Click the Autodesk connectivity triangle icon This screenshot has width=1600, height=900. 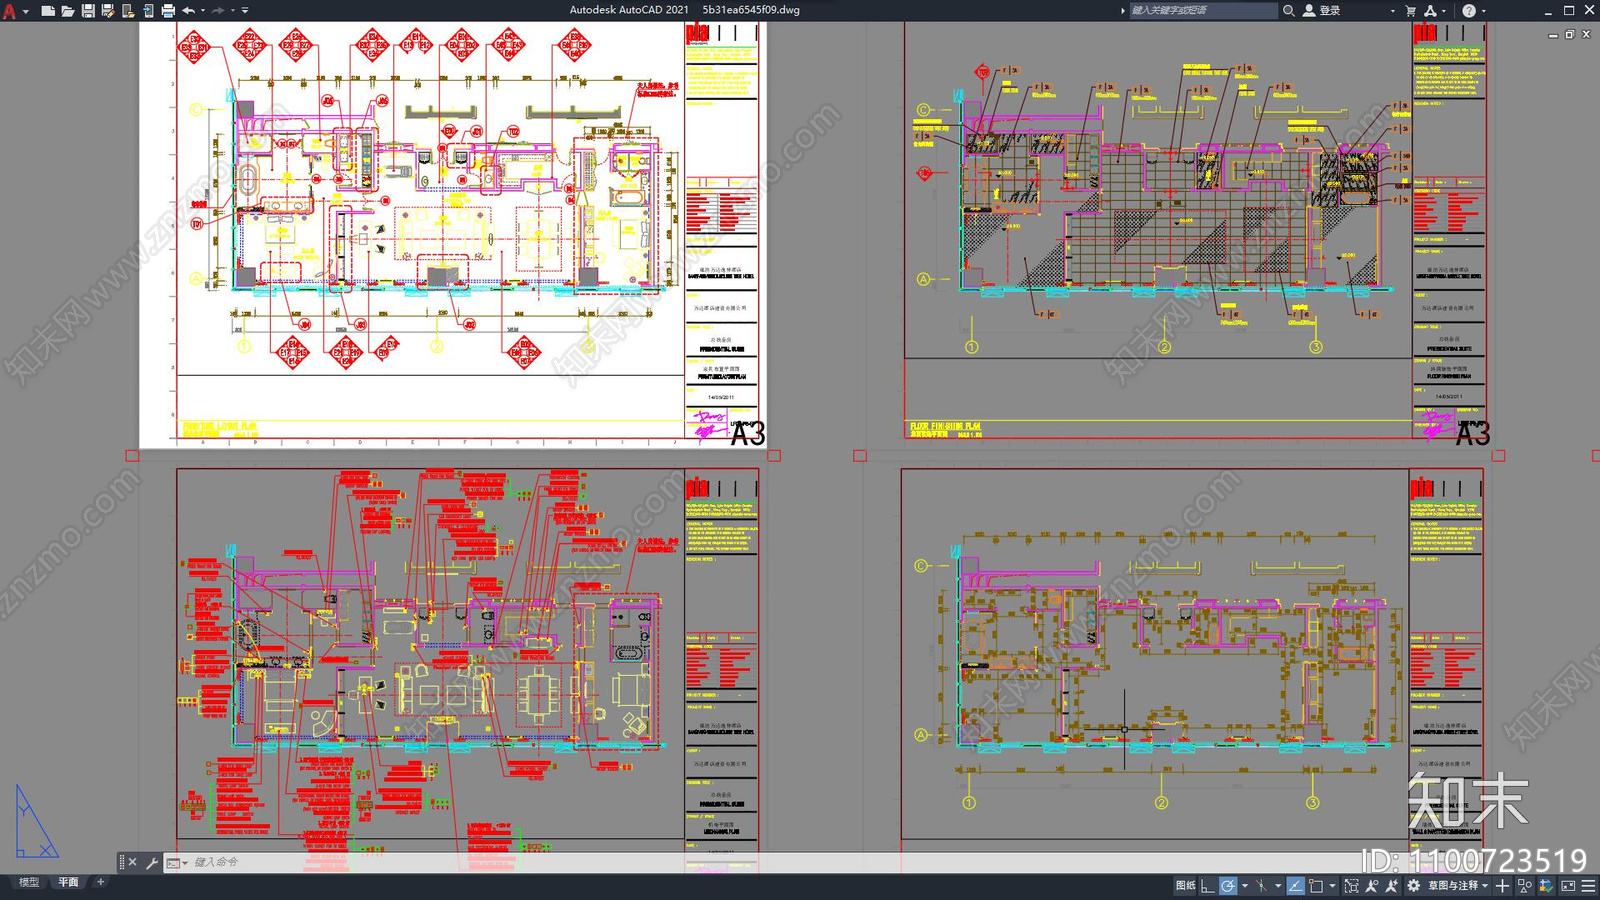coord(1430,10)
